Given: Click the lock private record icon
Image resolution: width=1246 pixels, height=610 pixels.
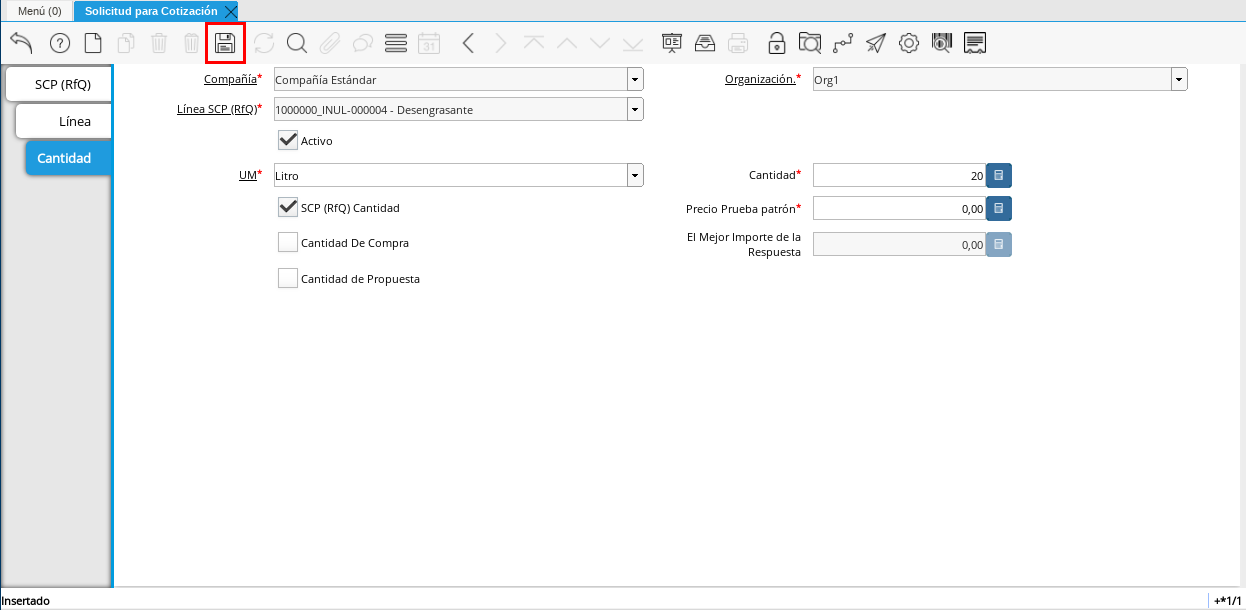Looking at the screenshot, I should tap(776, 43).
